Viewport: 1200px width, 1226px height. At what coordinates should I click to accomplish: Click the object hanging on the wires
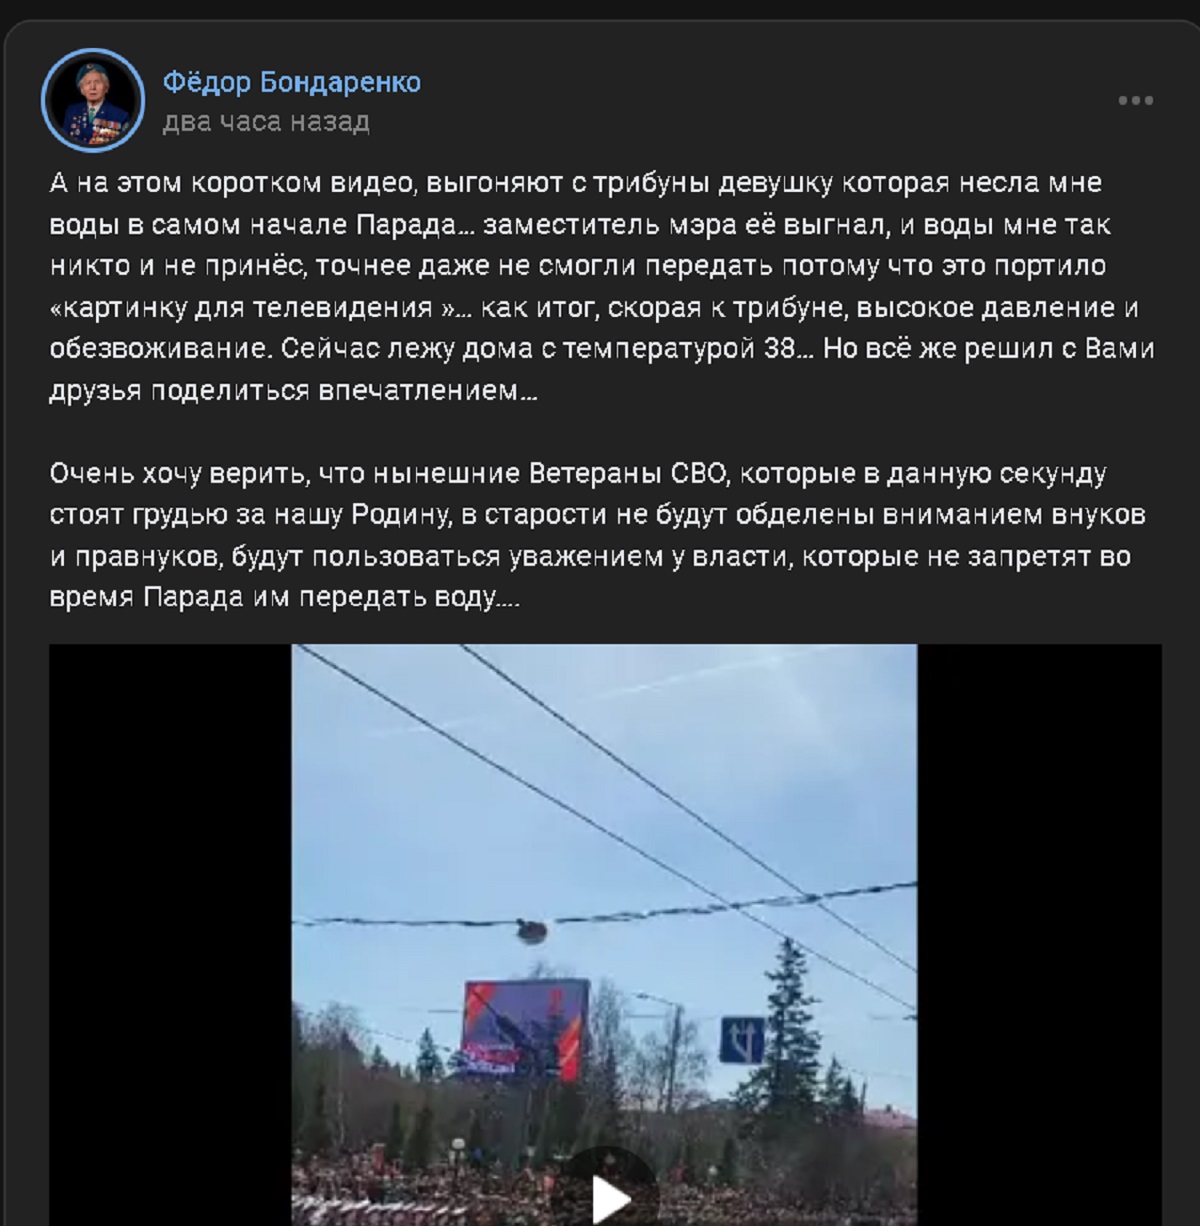click(532, 931)
